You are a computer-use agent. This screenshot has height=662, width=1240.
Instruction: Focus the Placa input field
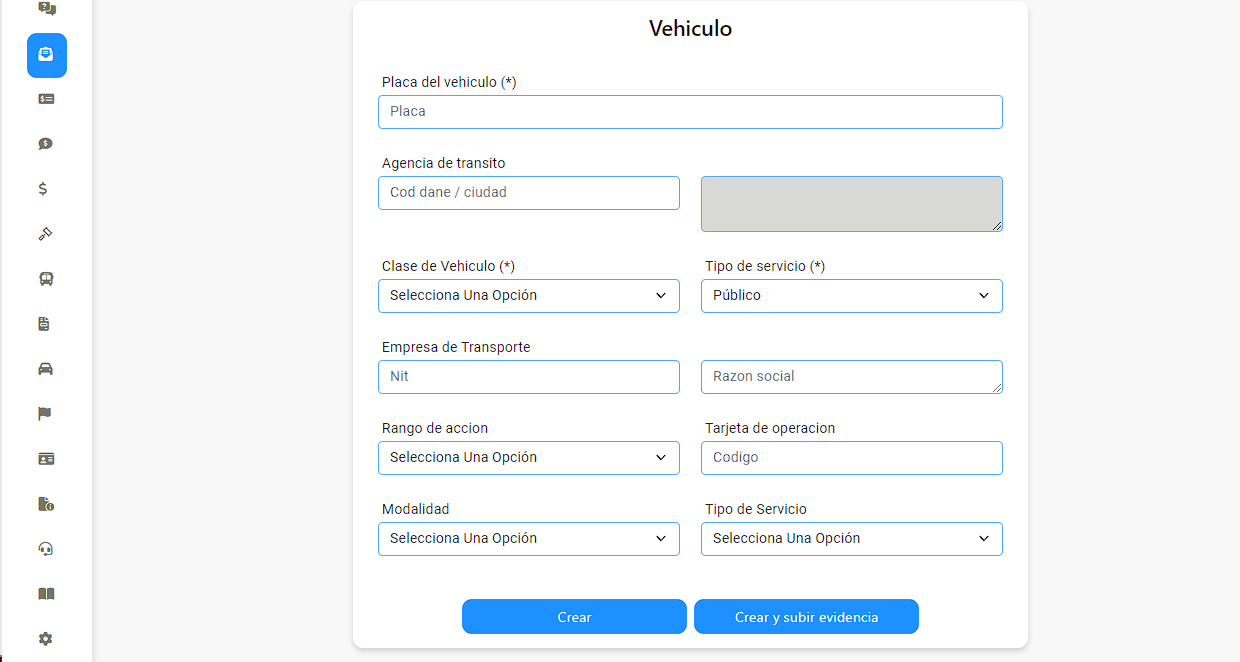coord(690,112)
